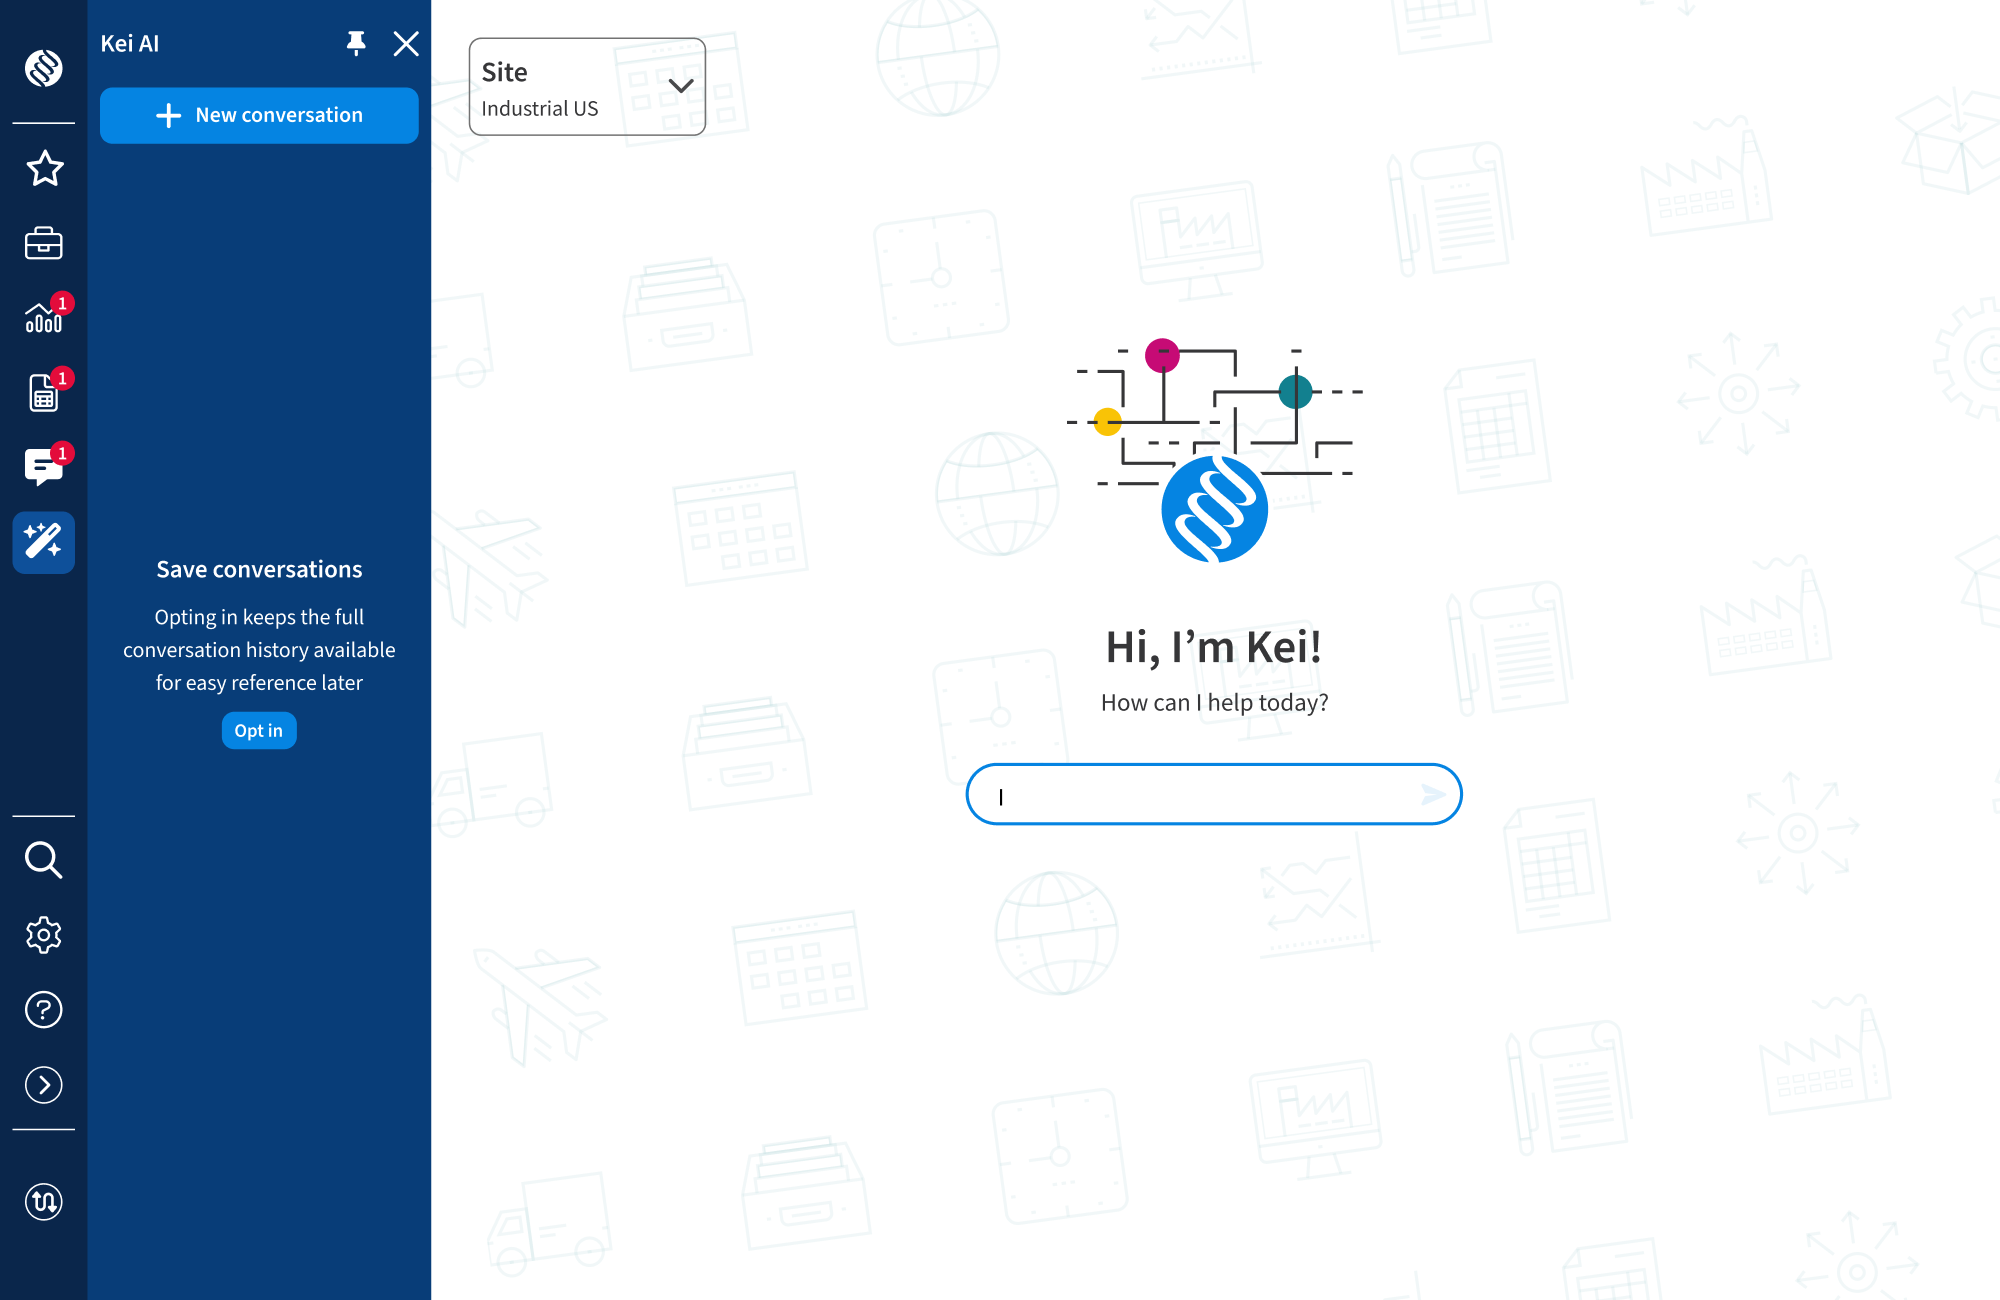2000x1300 pixels.
Task: Click 'How can I help today?' text
Action: [1214, 703]
